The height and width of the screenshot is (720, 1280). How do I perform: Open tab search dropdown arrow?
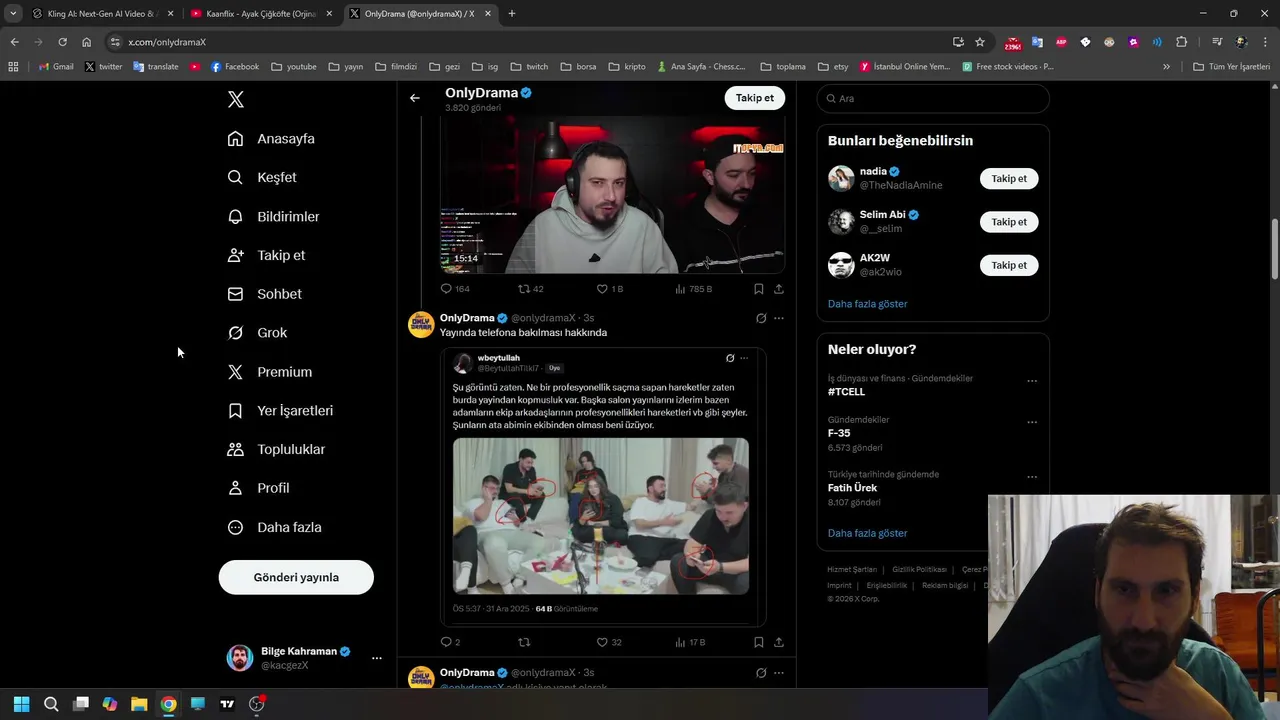click(x=13, y=14)
